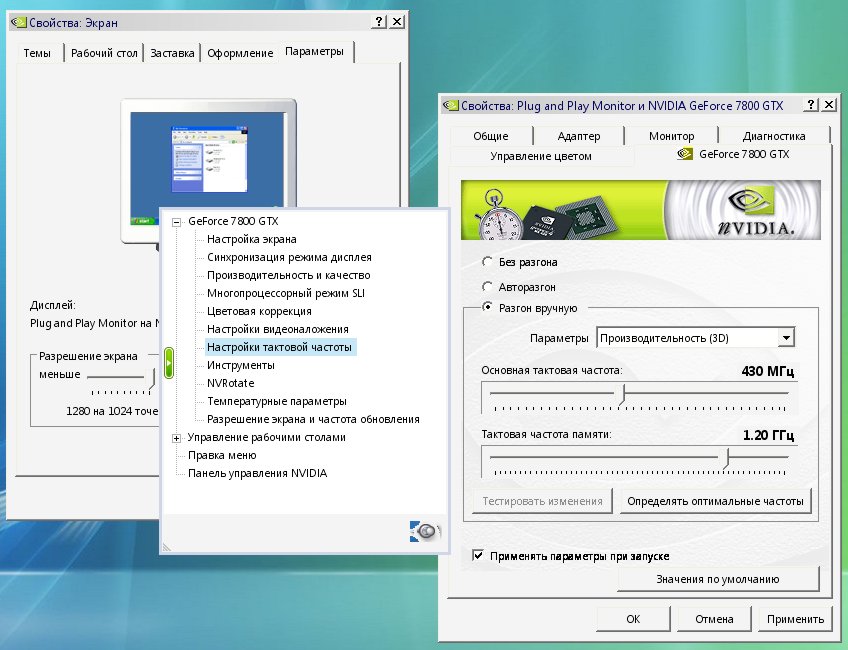Click the NVIDIA icon in the GeForce properties title bar
The image size is (848, 650).
point(450,105)
